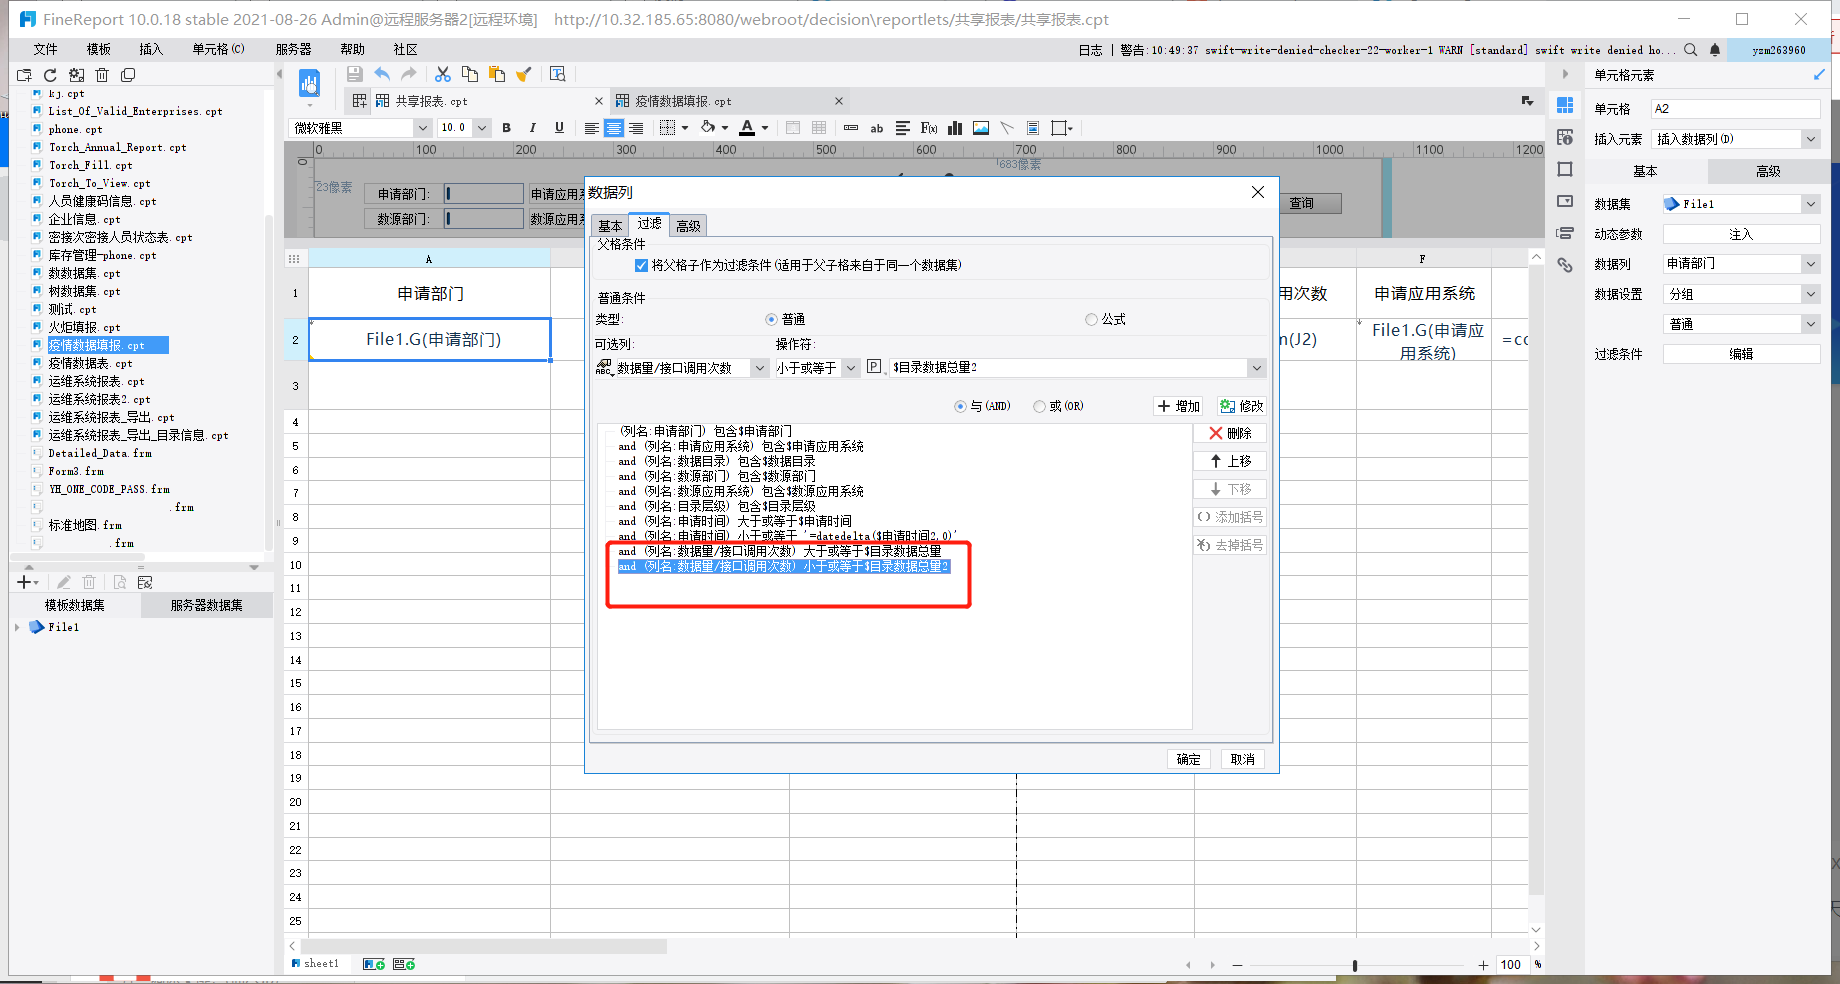Viewport: 1840px width, 984px height.
Task: Switch to the 高级 tab in dialog
Action: [688, 226]
